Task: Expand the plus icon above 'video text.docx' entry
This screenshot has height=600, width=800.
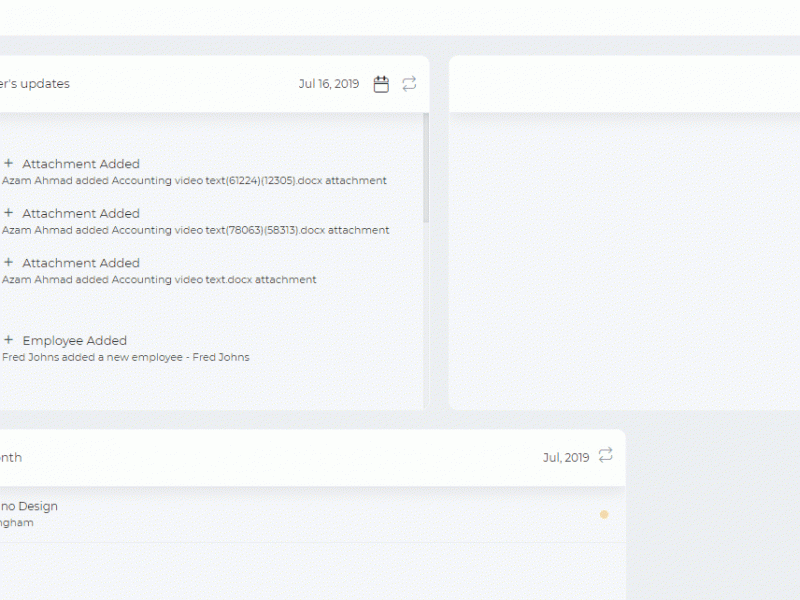Action: 8,262
